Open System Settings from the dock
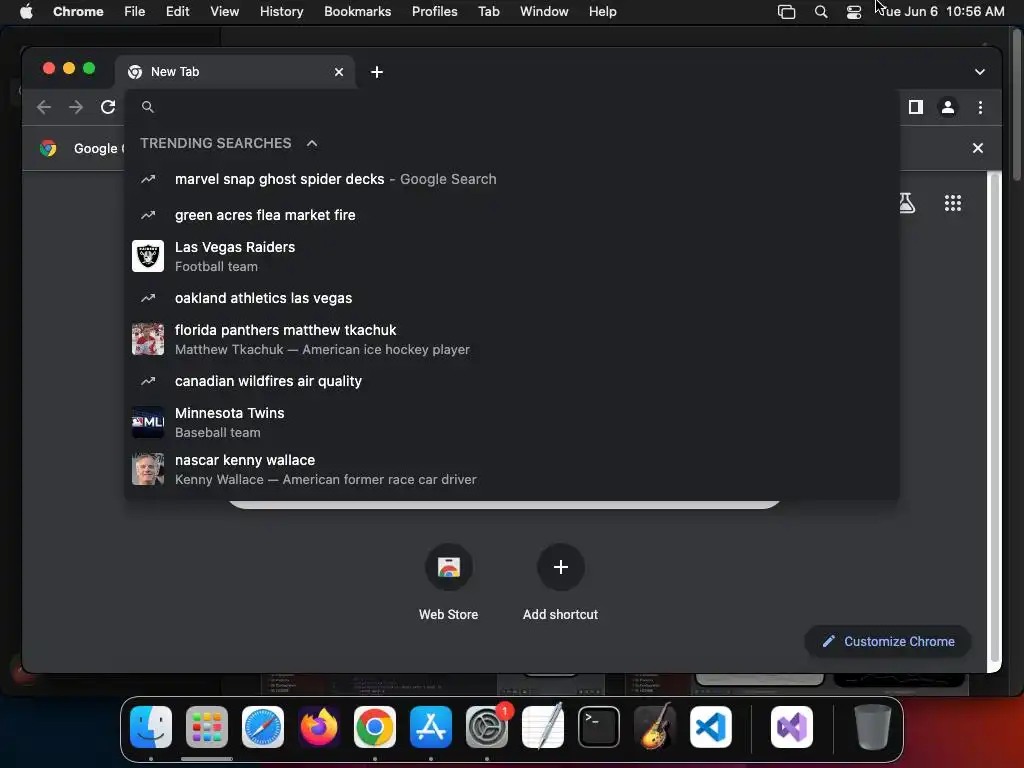 (487, 727)
